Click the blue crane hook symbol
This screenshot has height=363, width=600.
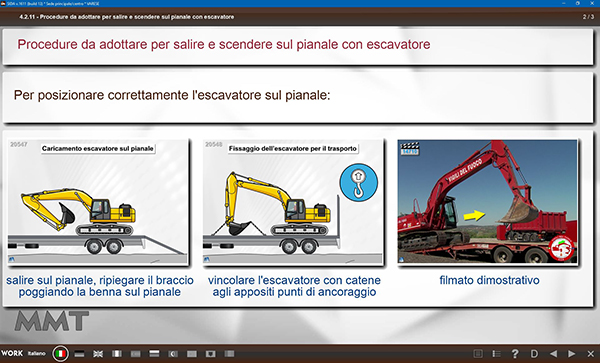[x=359, y=182]
